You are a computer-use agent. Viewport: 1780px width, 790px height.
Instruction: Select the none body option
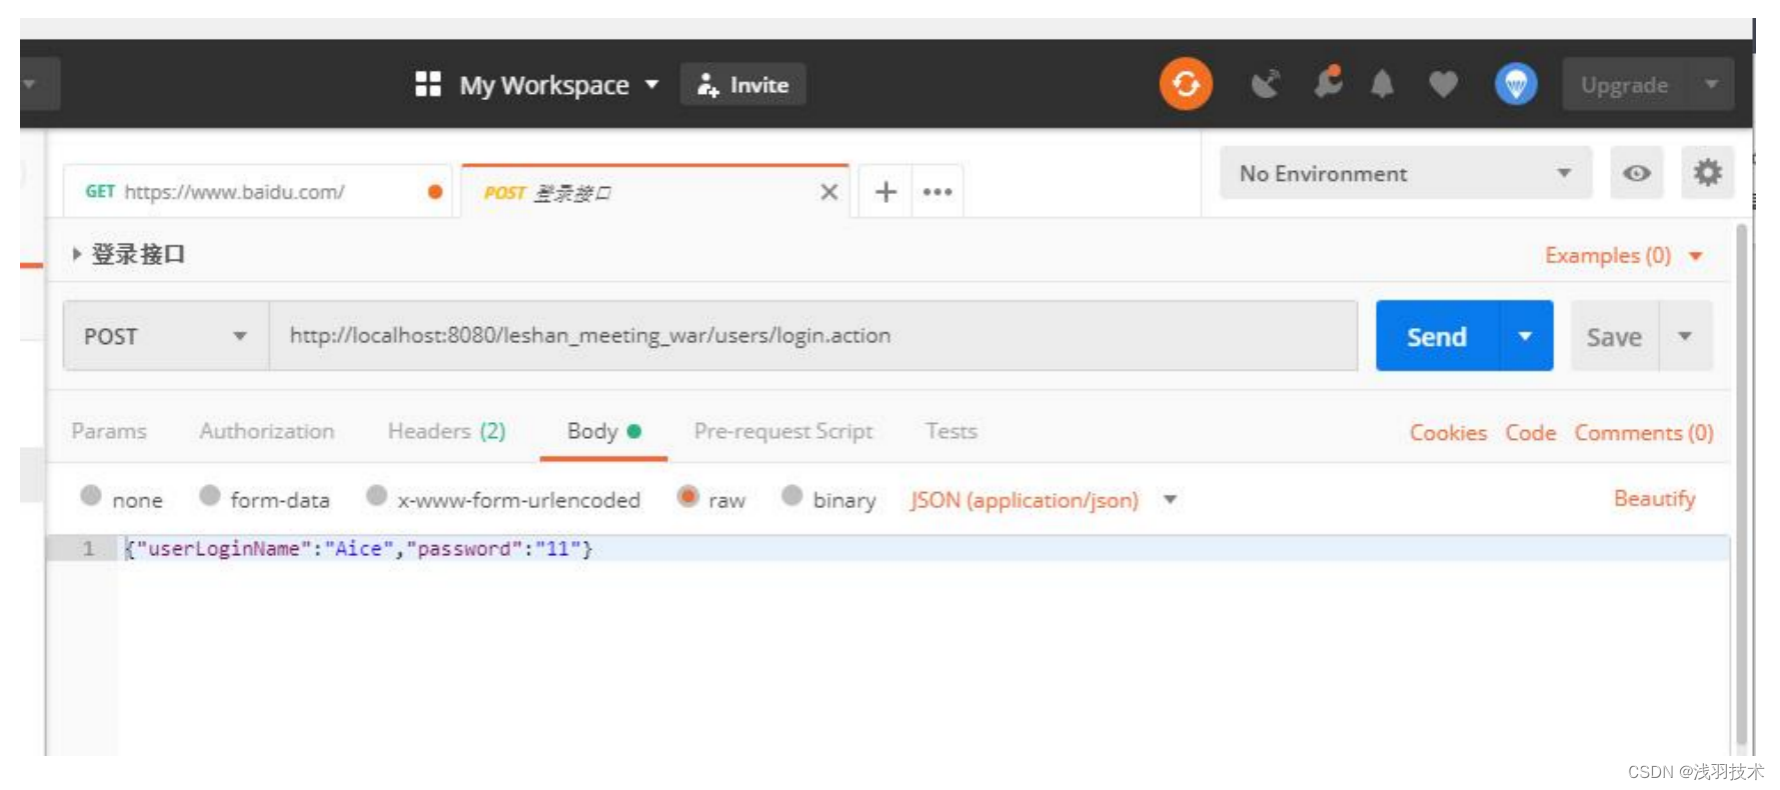(x=91, y=496)
